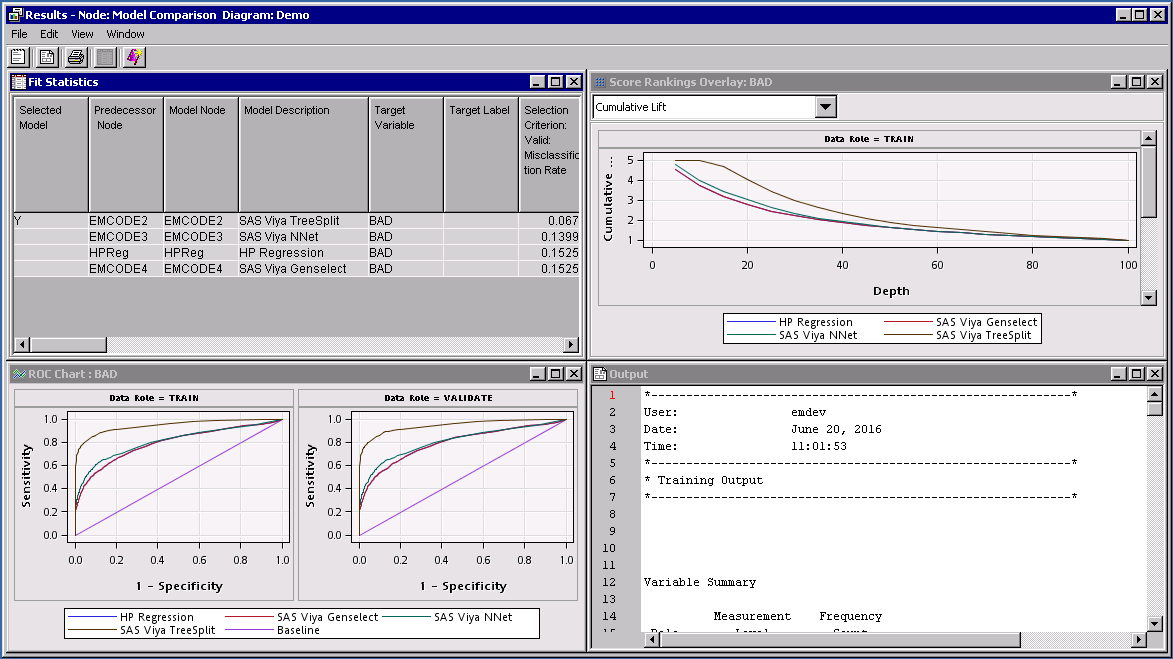Maximize the ROC Chart panel
The width and height of the screenshot is (1173, 659).
coord(555,374)
